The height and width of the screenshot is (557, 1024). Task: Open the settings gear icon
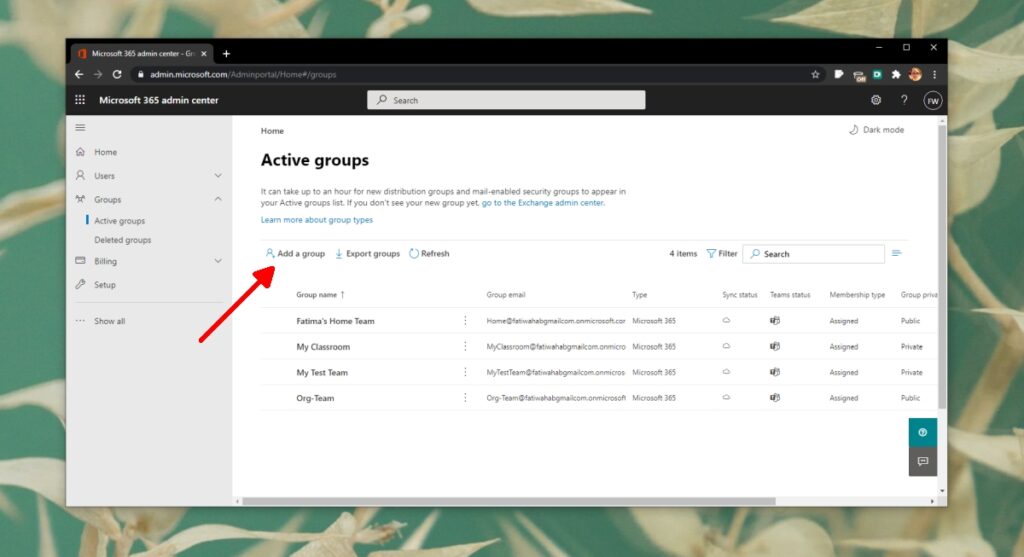[876, 100]
